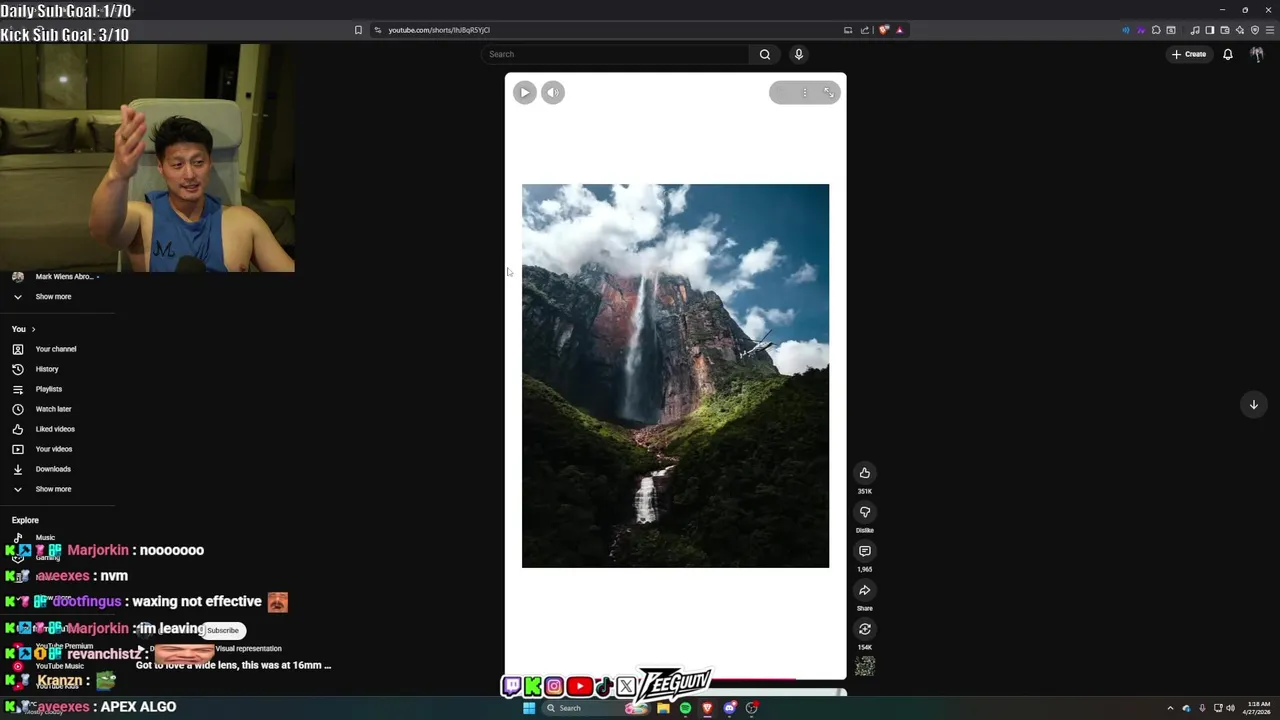
Task: Bookmark this page in browser
Action: 358,30
